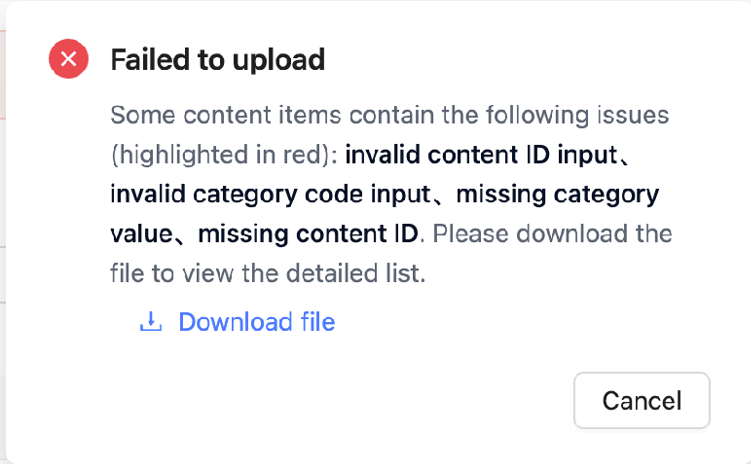This screenshot has height=464, width=751.
Task: Dismiss the dialog with Cancel
Action: pyautogui.click(x=641, y=400)
